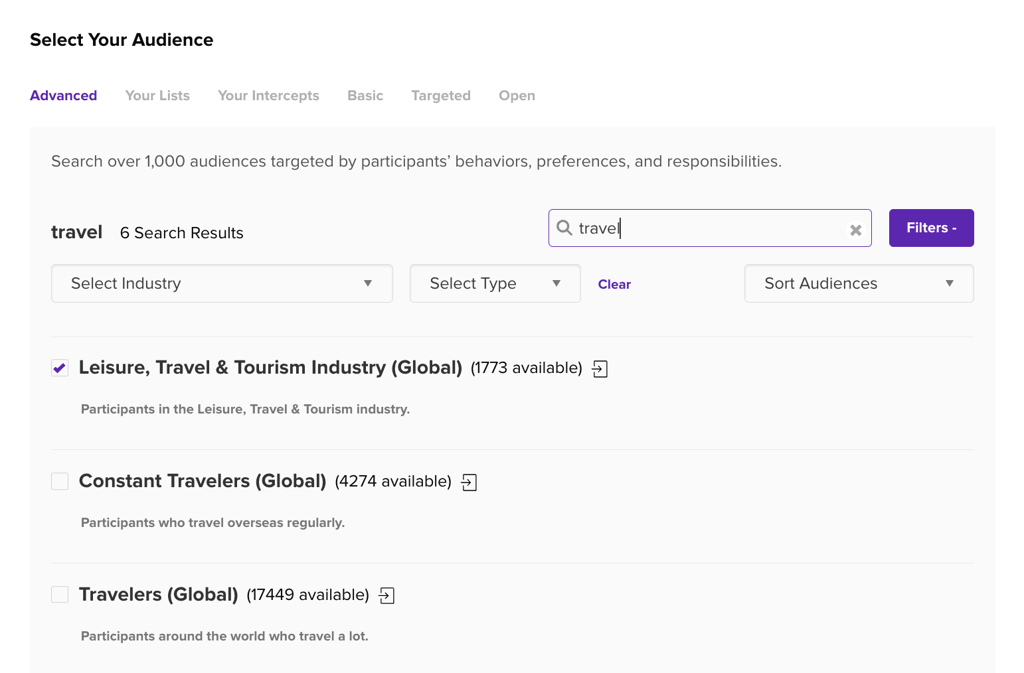Image resolution: width=1024 pixels, height=673 pixels.
Task: Switch to the Open tab
Action: point(517,96)
